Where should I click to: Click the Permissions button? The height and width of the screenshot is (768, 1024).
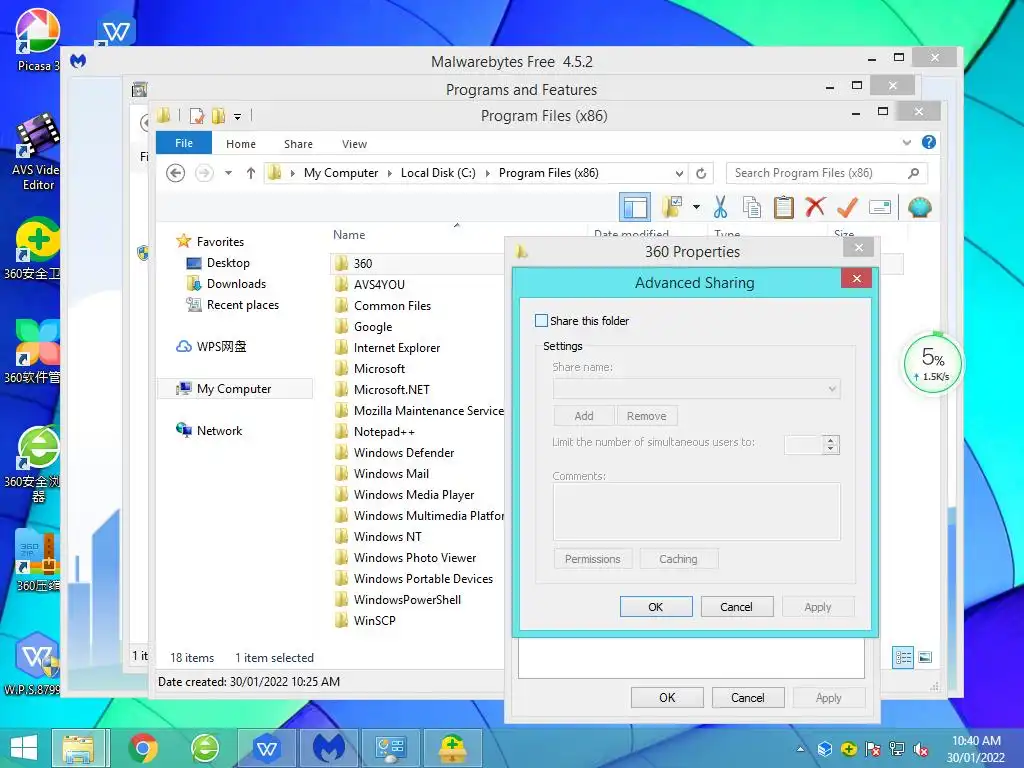coord(593,559)
